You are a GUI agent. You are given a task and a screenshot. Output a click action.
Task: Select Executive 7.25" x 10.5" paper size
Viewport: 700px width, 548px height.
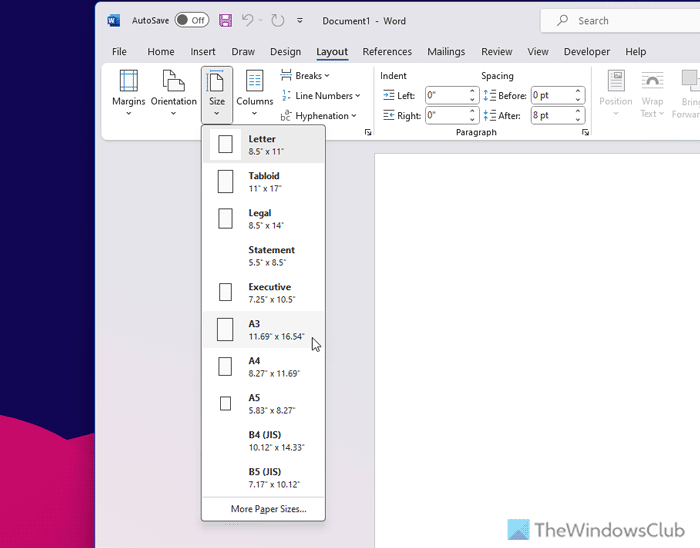[263, 293]
